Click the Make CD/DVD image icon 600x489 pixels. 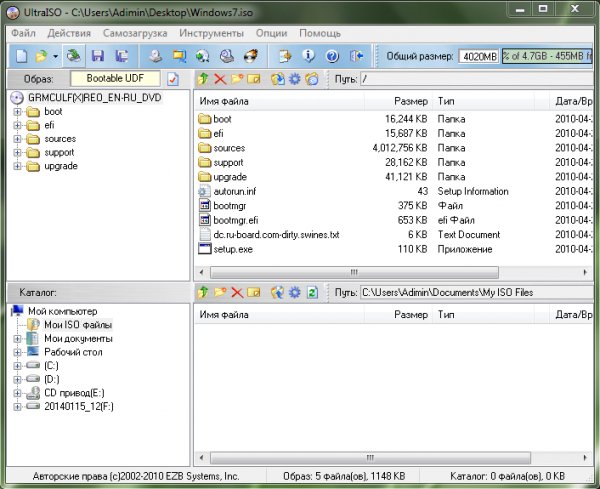(x=155, y=56)
